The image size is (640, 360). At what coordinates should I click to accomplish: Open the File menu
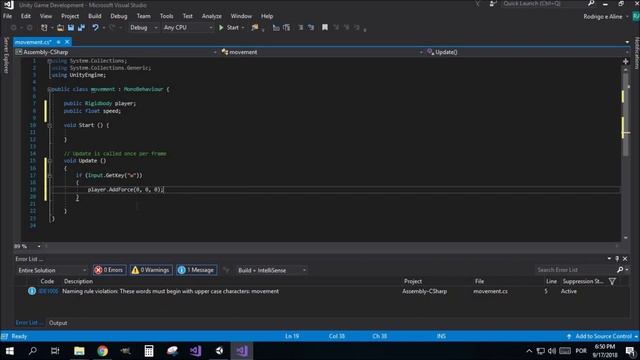(x=7, y=16)
